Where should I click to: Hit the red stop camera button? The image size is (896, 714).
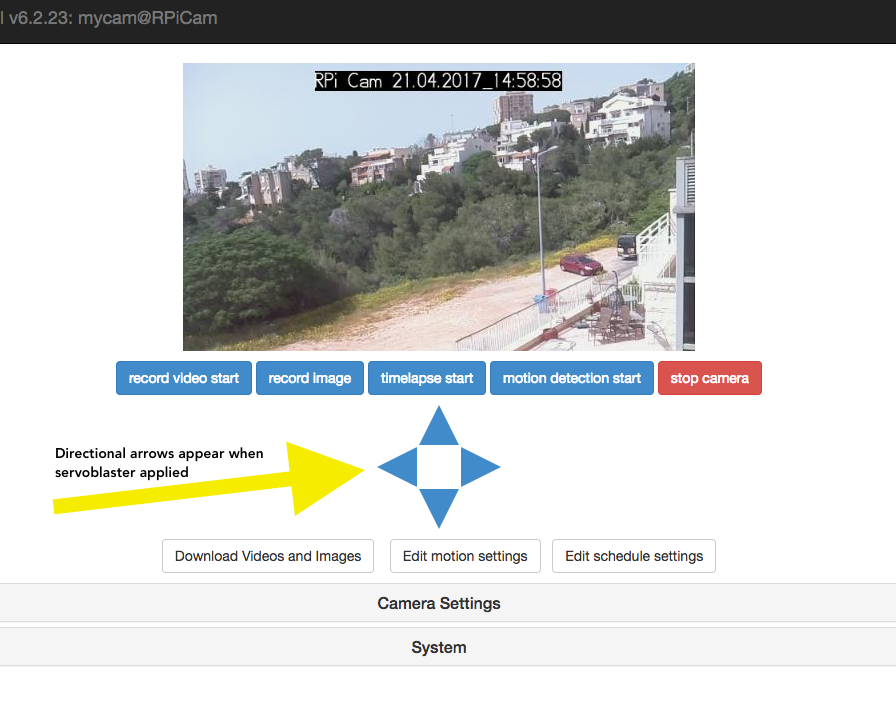[709, 378]
